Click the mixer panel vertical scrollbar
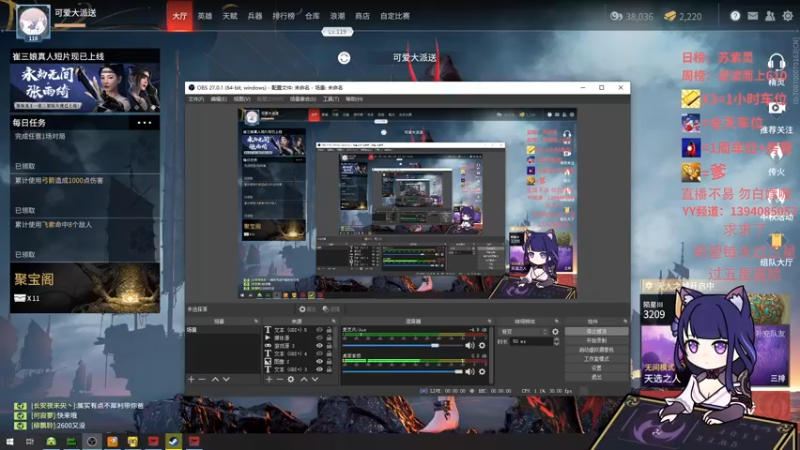Image resolution: width=800 pixels, height=450 pixels. click(x=491, y=355)
